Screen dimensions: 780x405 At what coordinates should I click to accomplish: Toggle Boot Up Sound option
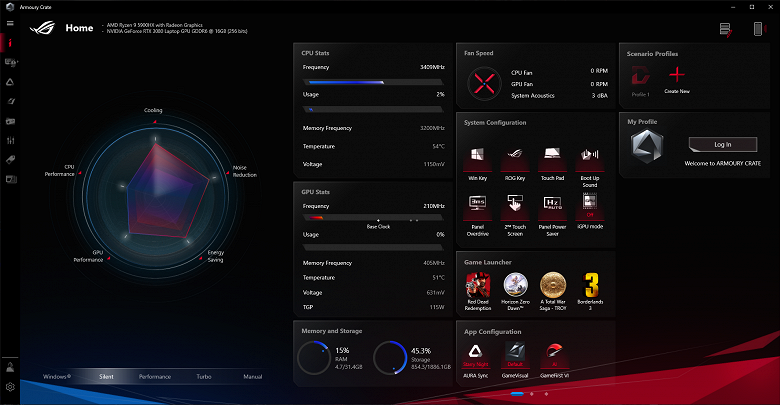tap(589, 154)
